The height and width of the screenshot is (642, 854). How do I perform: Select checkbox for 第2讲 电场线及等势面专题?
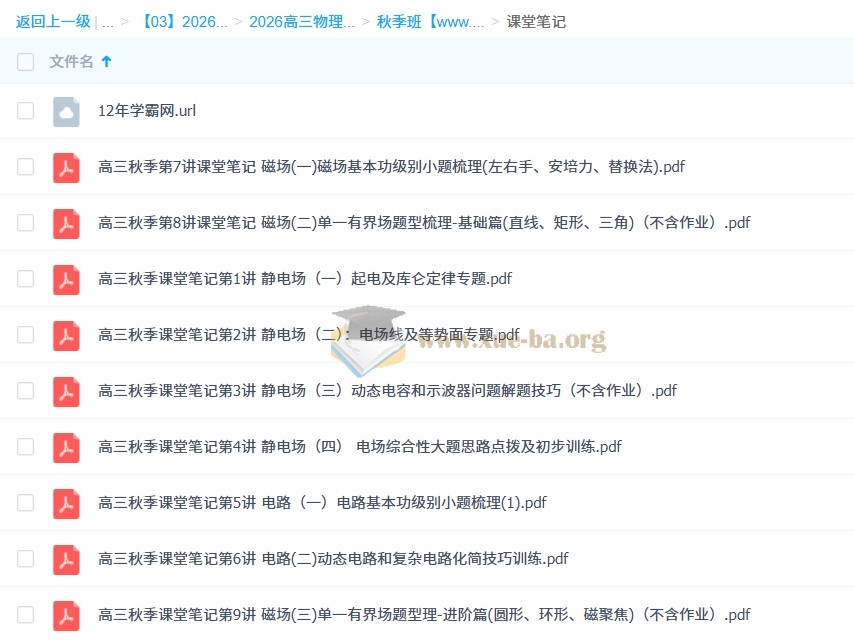pyautogui.click(x=25, y=335)
